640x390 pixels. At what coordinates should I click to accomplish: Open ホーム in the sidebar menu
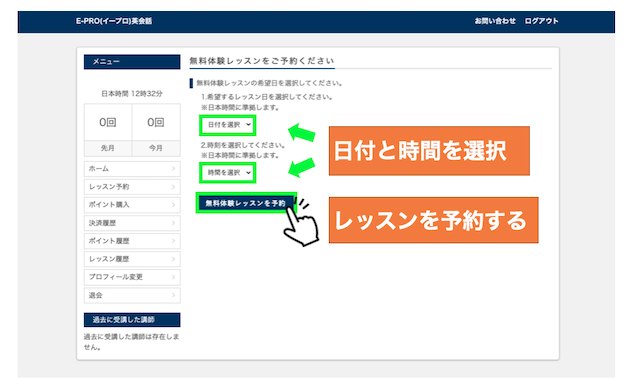[x=132, y=168]
